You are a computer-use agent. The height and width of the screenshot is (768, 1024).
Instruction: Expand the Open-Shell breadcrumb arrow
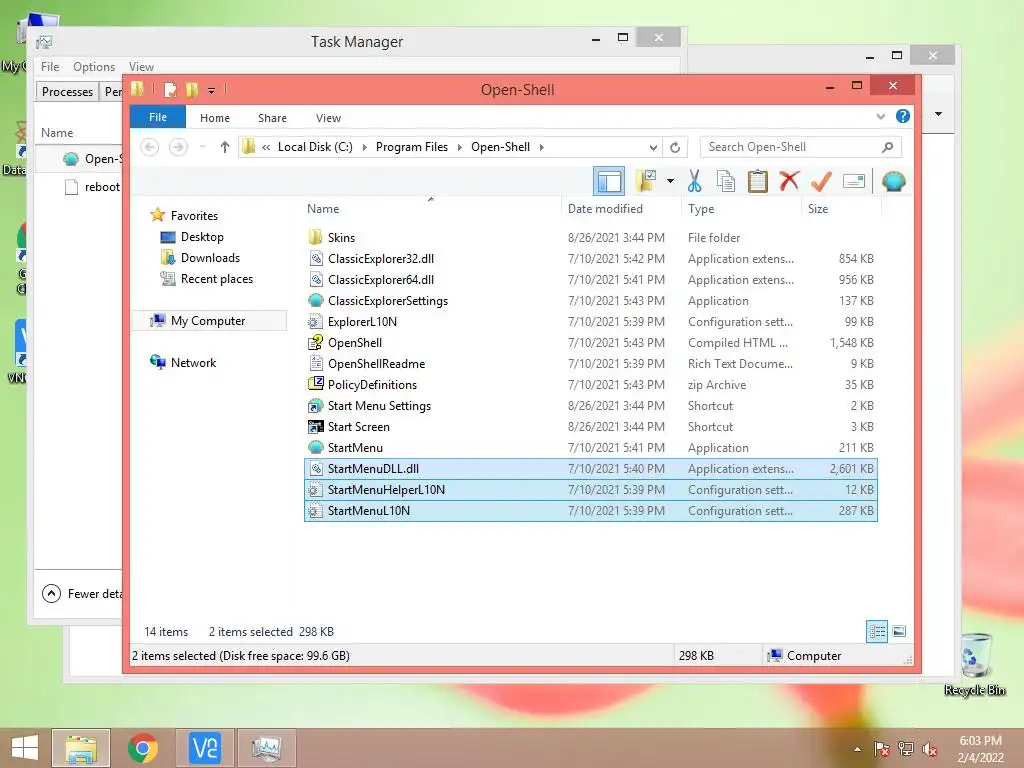[541, 148]
